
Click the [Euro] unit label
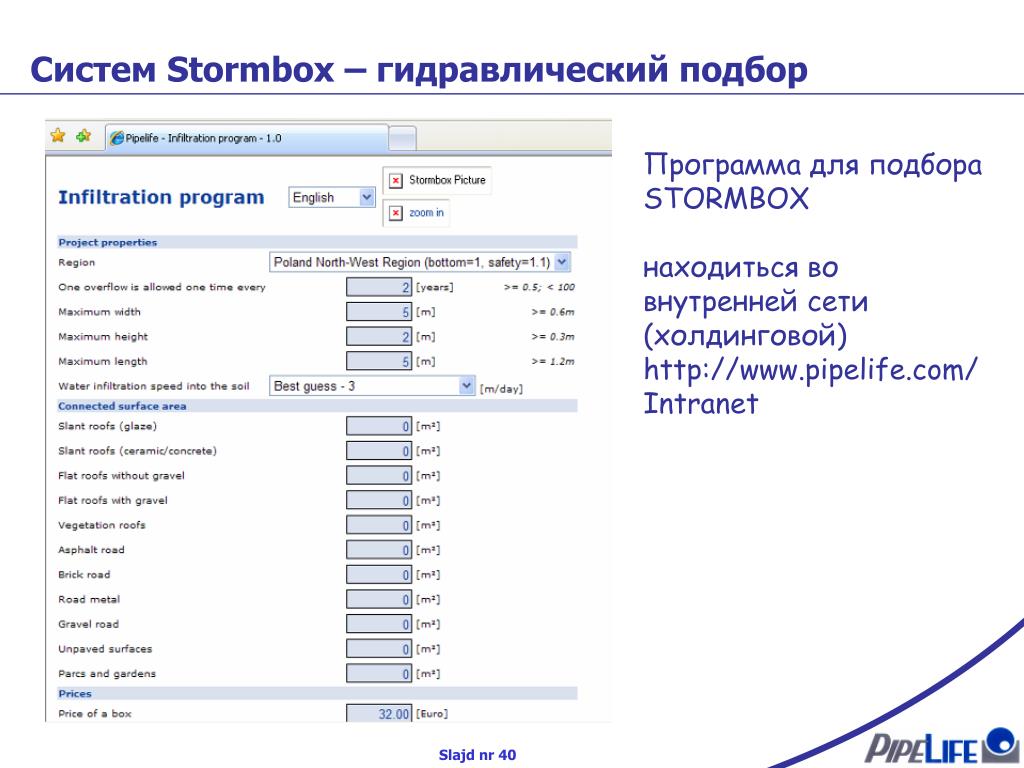point(432,714)
